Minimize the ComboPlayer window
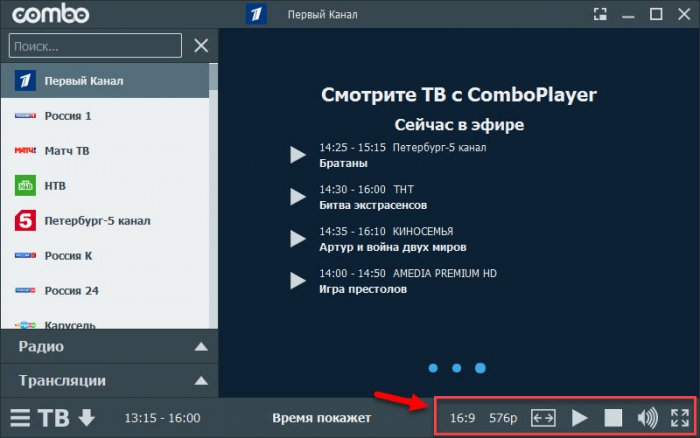 pos(628,15)
